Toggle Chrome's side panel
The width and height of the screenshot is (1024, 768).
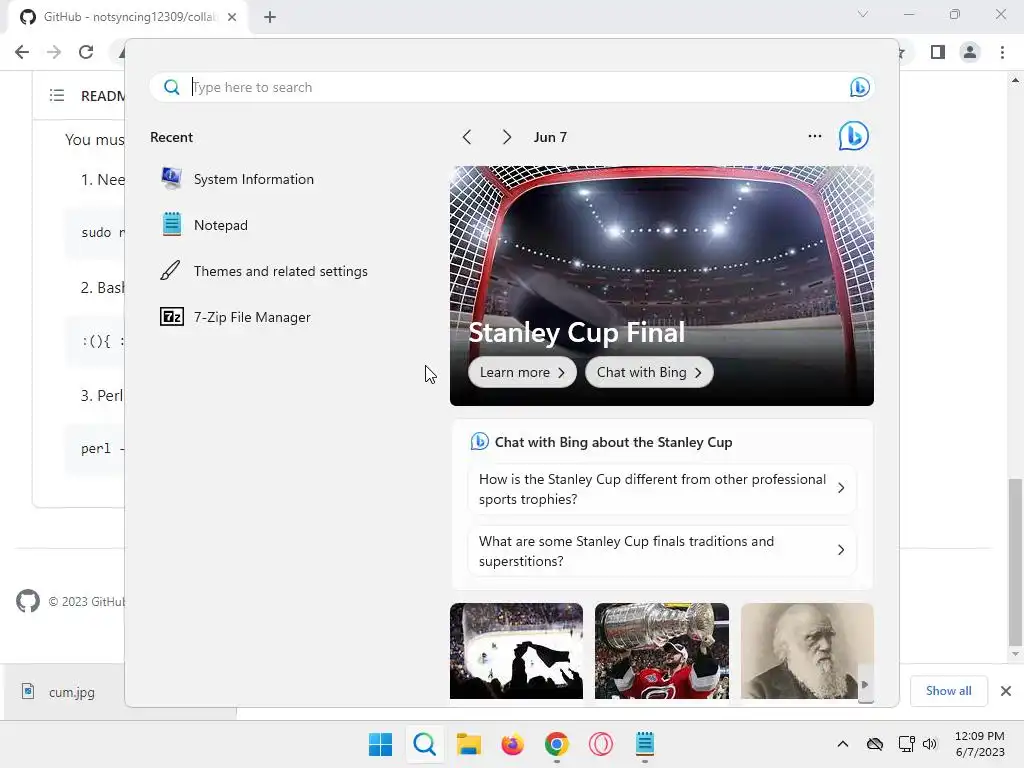click(938, 52)
